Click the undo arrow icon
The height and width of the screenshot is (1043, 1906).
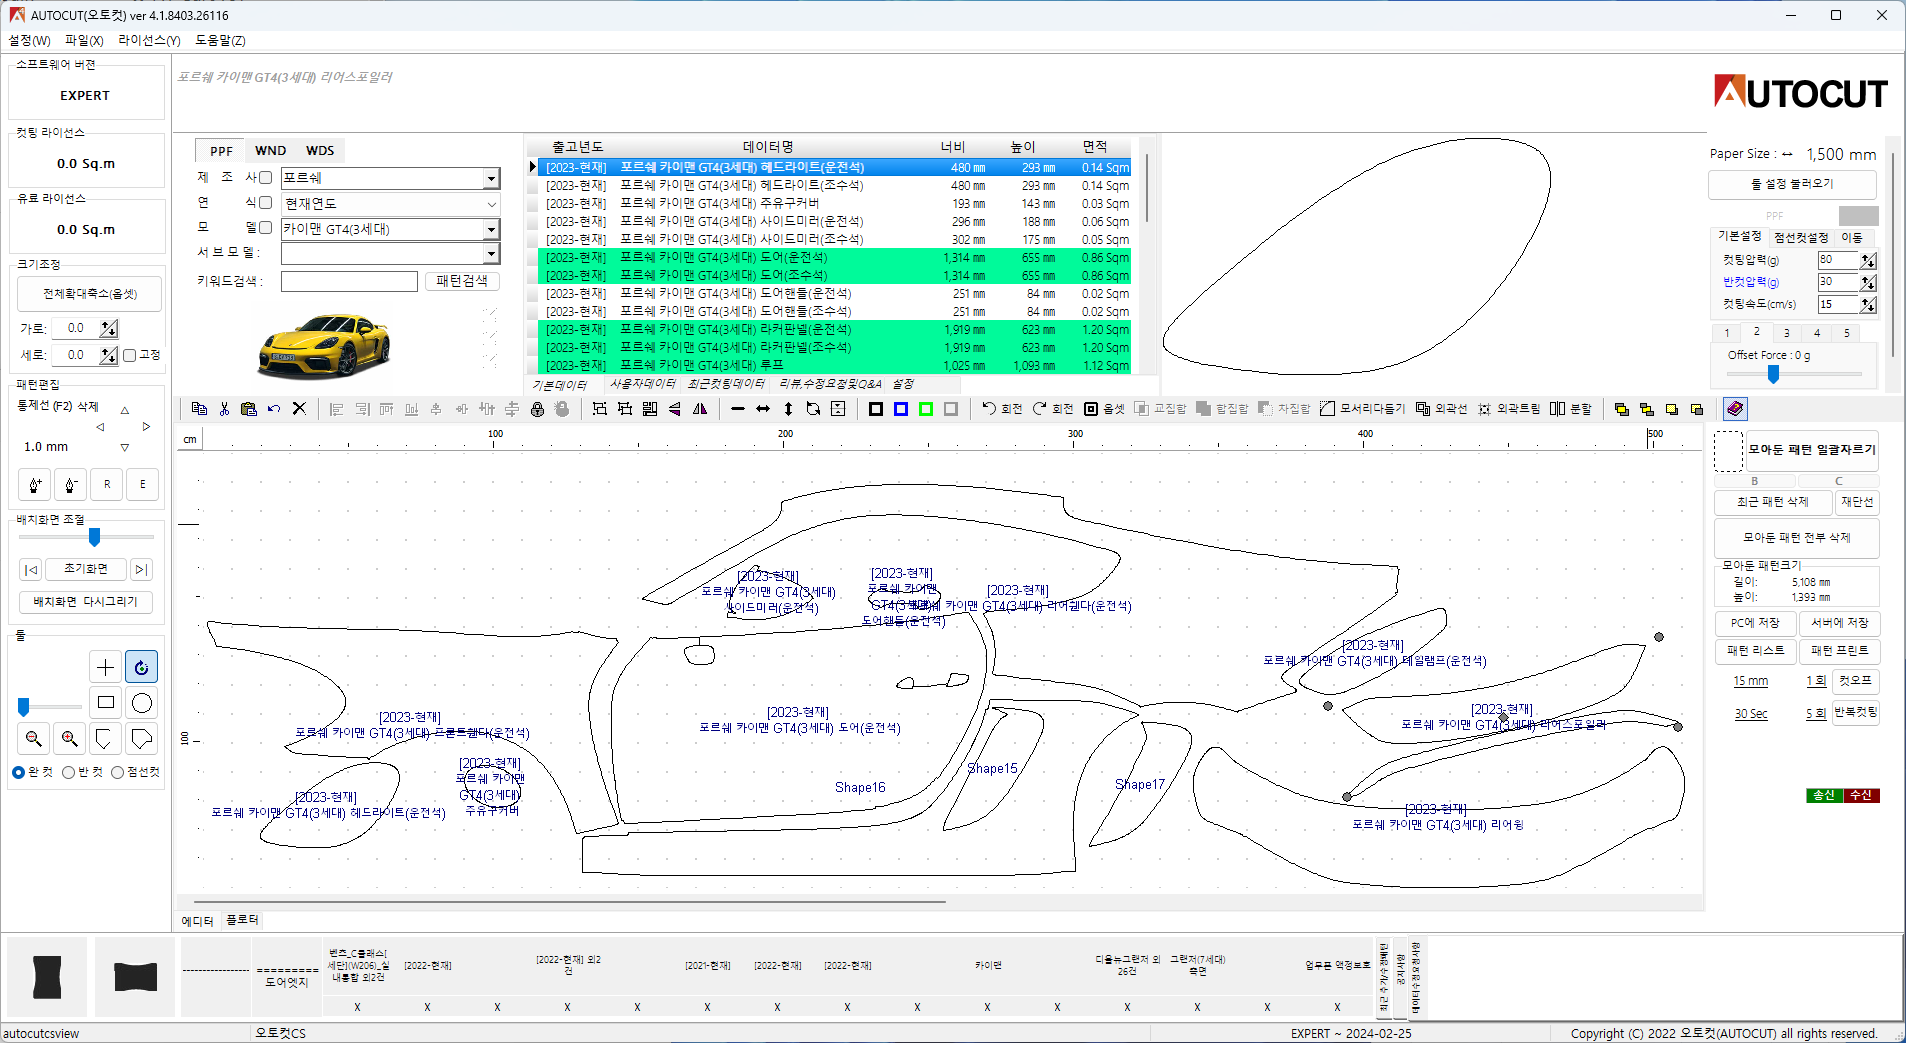pyautogui.click(x=274, y=409)
